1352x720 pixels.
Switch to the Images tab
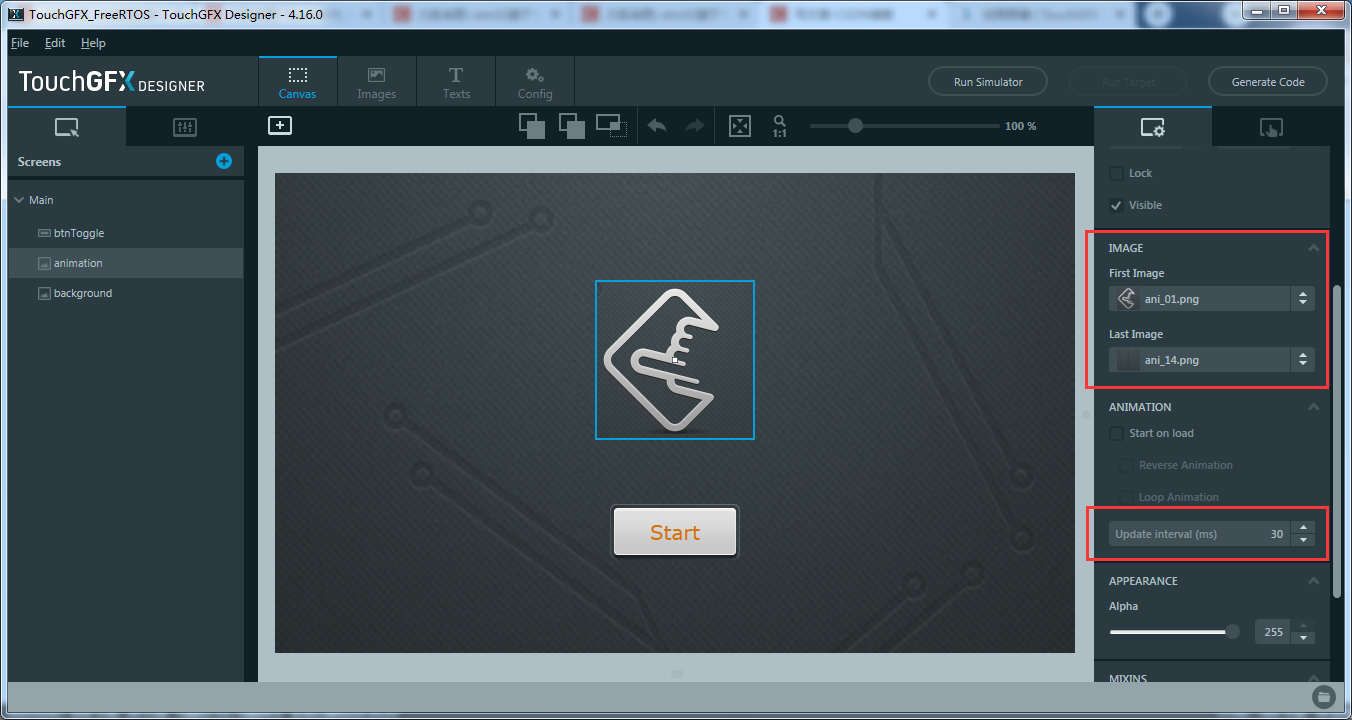click(377, 83)
